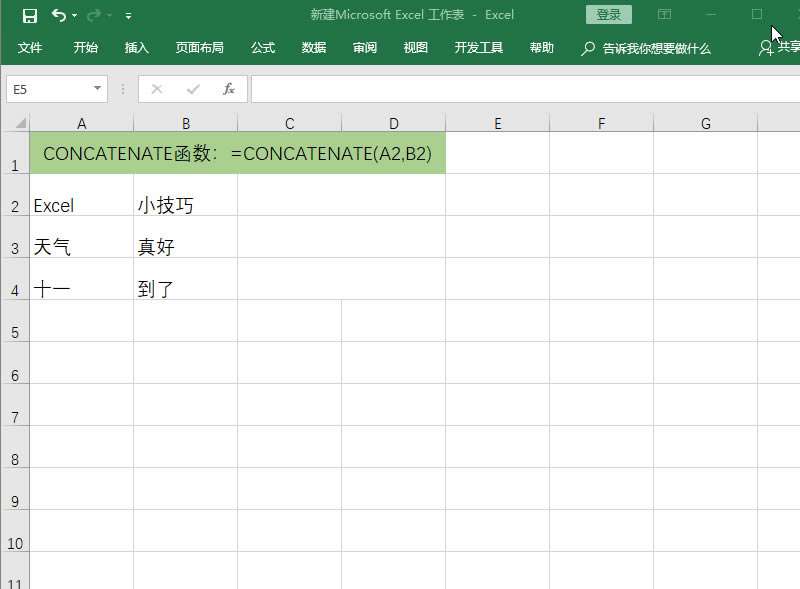This screenshot has height=589, width=800.
Task: Expand the Name Box dropdown arrow
Action: pos(97,88)
